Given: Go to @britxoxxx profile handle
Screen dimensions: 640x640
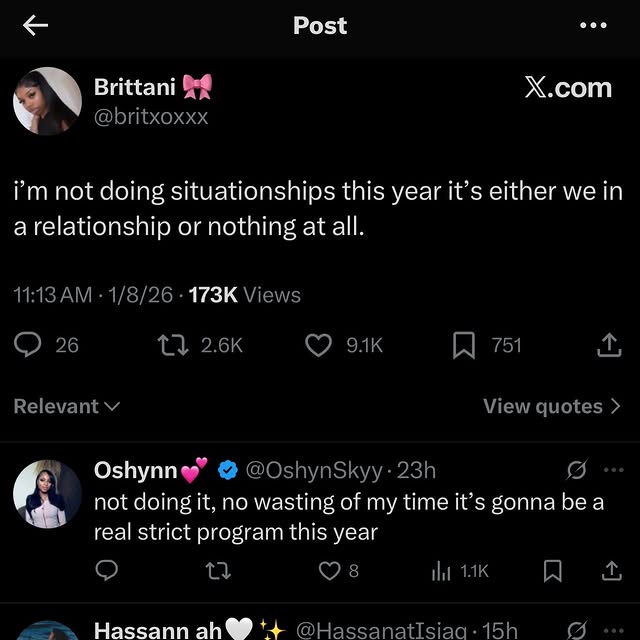Looking at the screenshot, I should pyautogui.click(x=151, y=116).
